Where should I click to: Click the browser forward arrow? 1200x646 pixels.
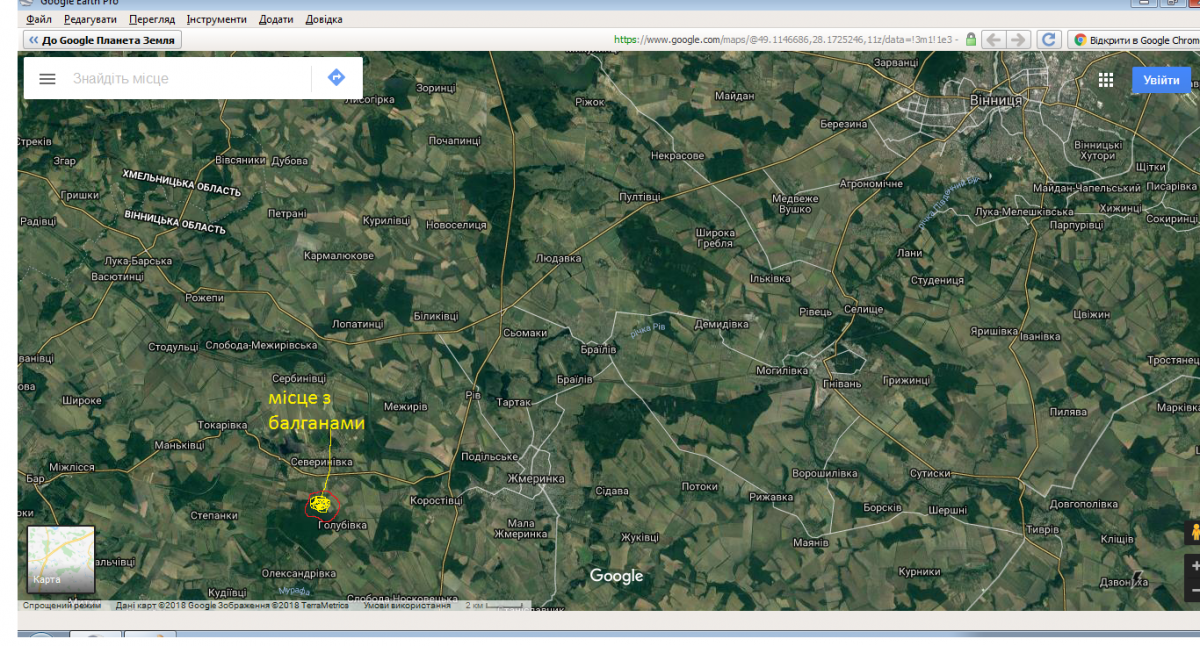pyautogui.click(x=1018, y=40)
